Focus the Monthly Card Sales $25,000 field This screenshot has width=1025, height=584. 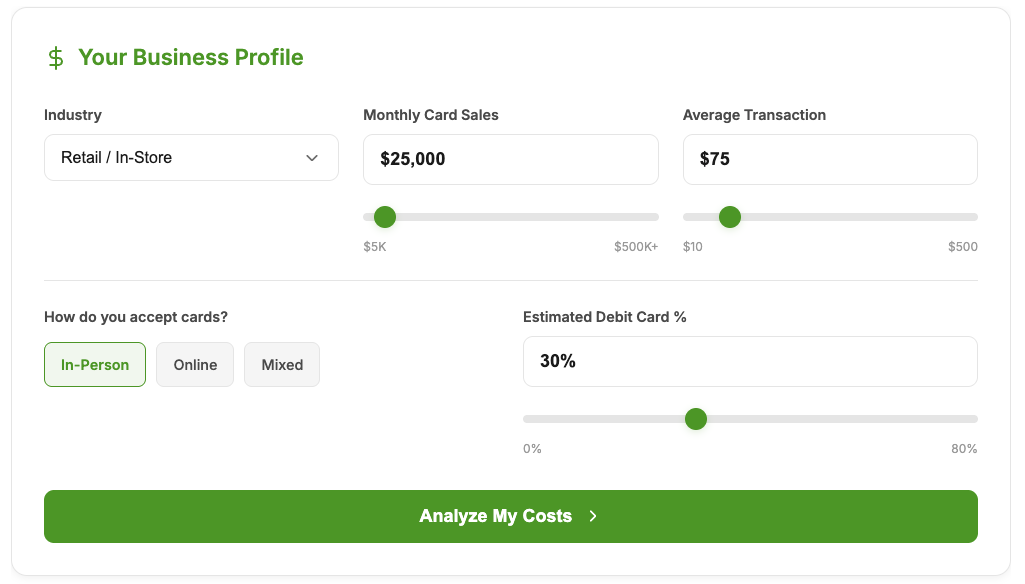[510, 159]
